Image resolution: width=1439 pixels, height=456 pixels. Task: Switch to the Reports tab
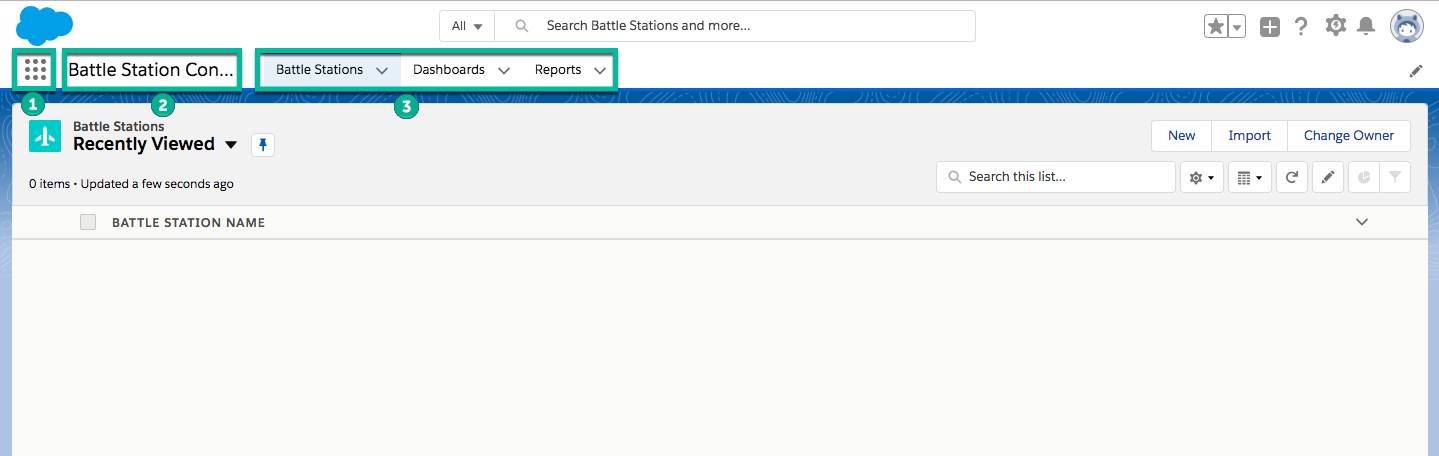point(558,70)
